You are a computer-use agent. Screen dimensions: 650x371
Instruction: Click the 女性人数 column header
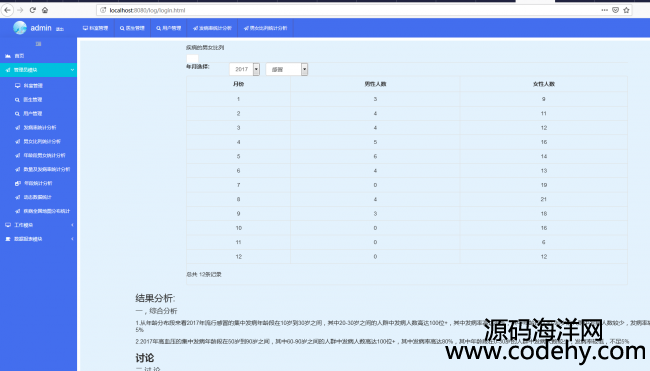pos(543,84)
